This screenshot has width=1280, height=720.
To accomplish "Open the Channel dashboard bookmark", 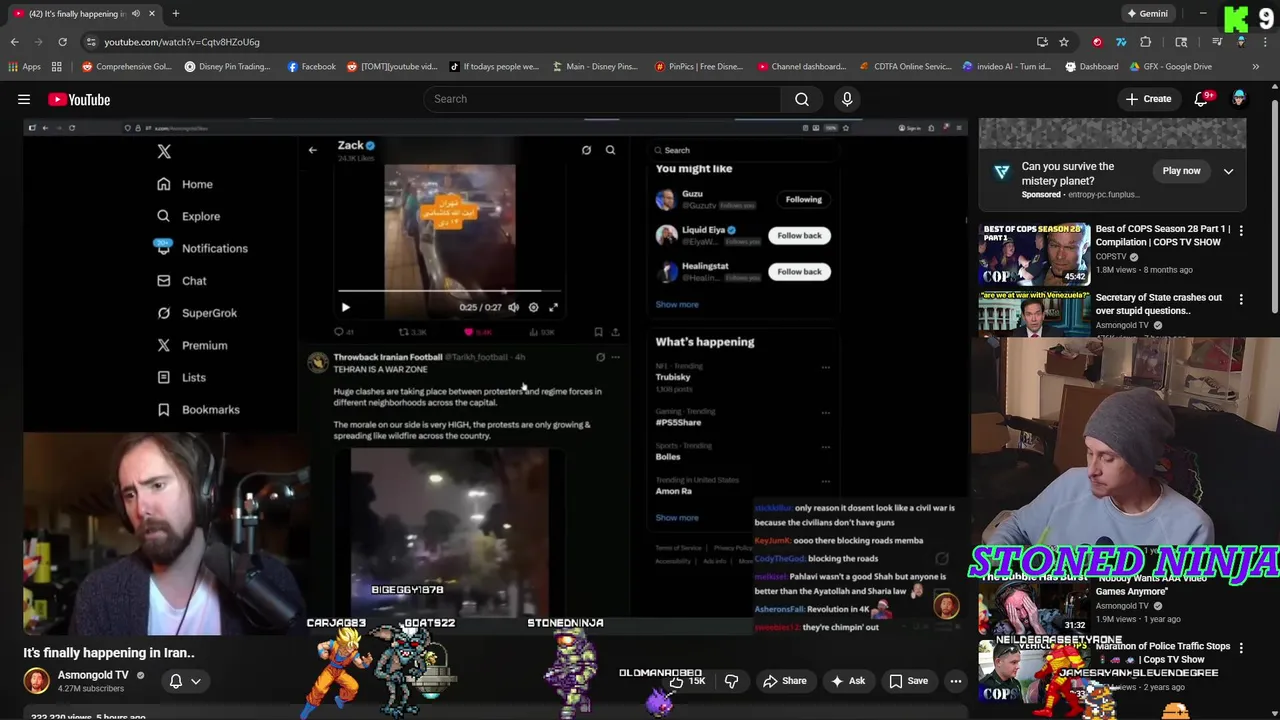I will tap(801, 67).
